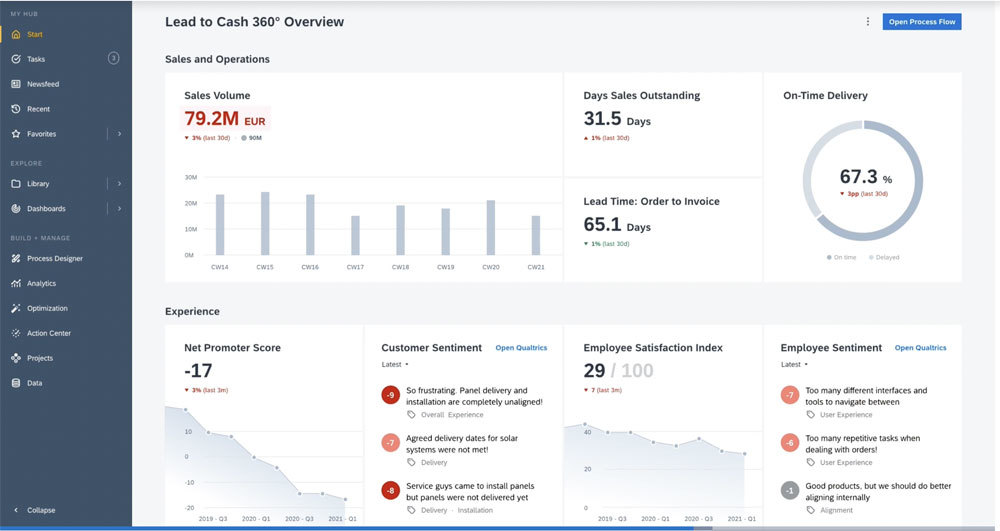This screenshot has height=531, width=1000.
Task: Open Latest dropdown under Employee Sentiment
Action: point(794,364)
